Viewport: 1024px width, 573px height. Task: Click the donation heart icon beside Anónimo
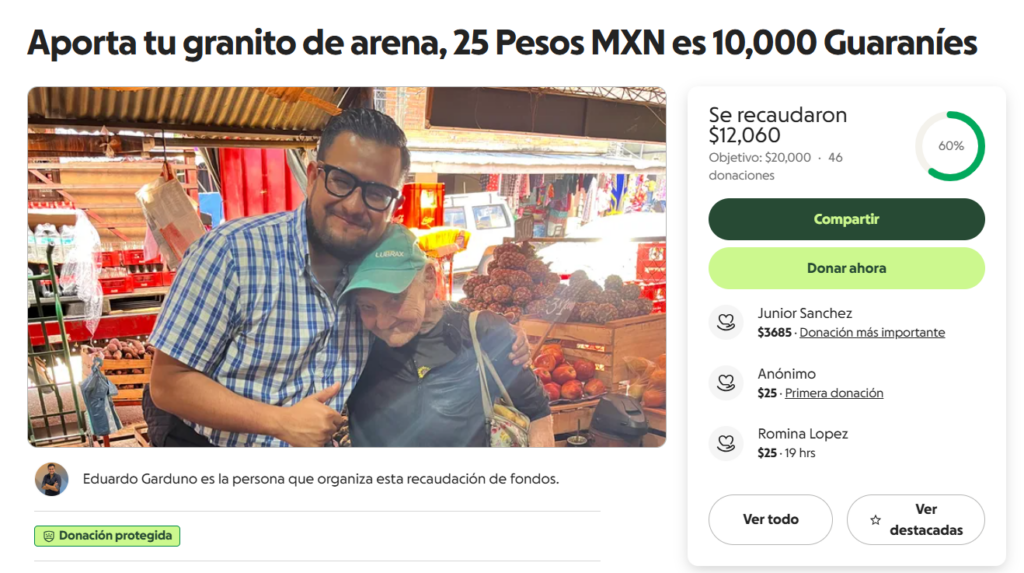point(726,383)
